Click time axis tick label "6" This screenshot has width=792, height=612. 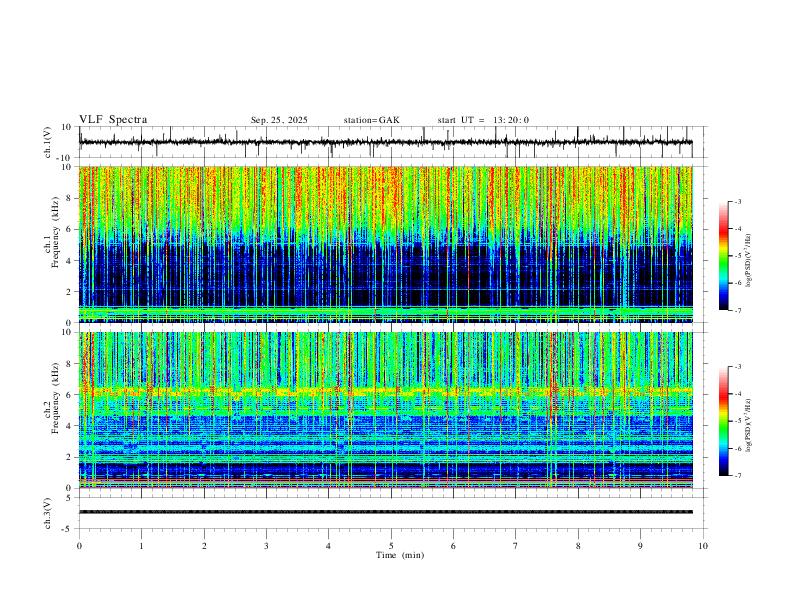pos(453,546)
